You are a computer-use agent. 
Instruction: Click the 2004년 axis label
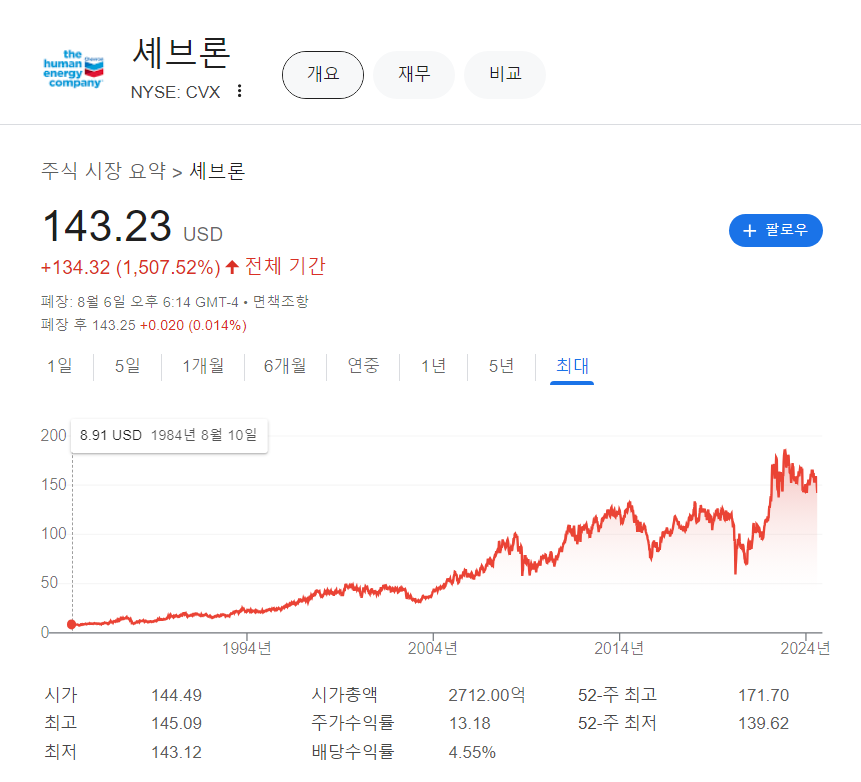coord(433,649)
